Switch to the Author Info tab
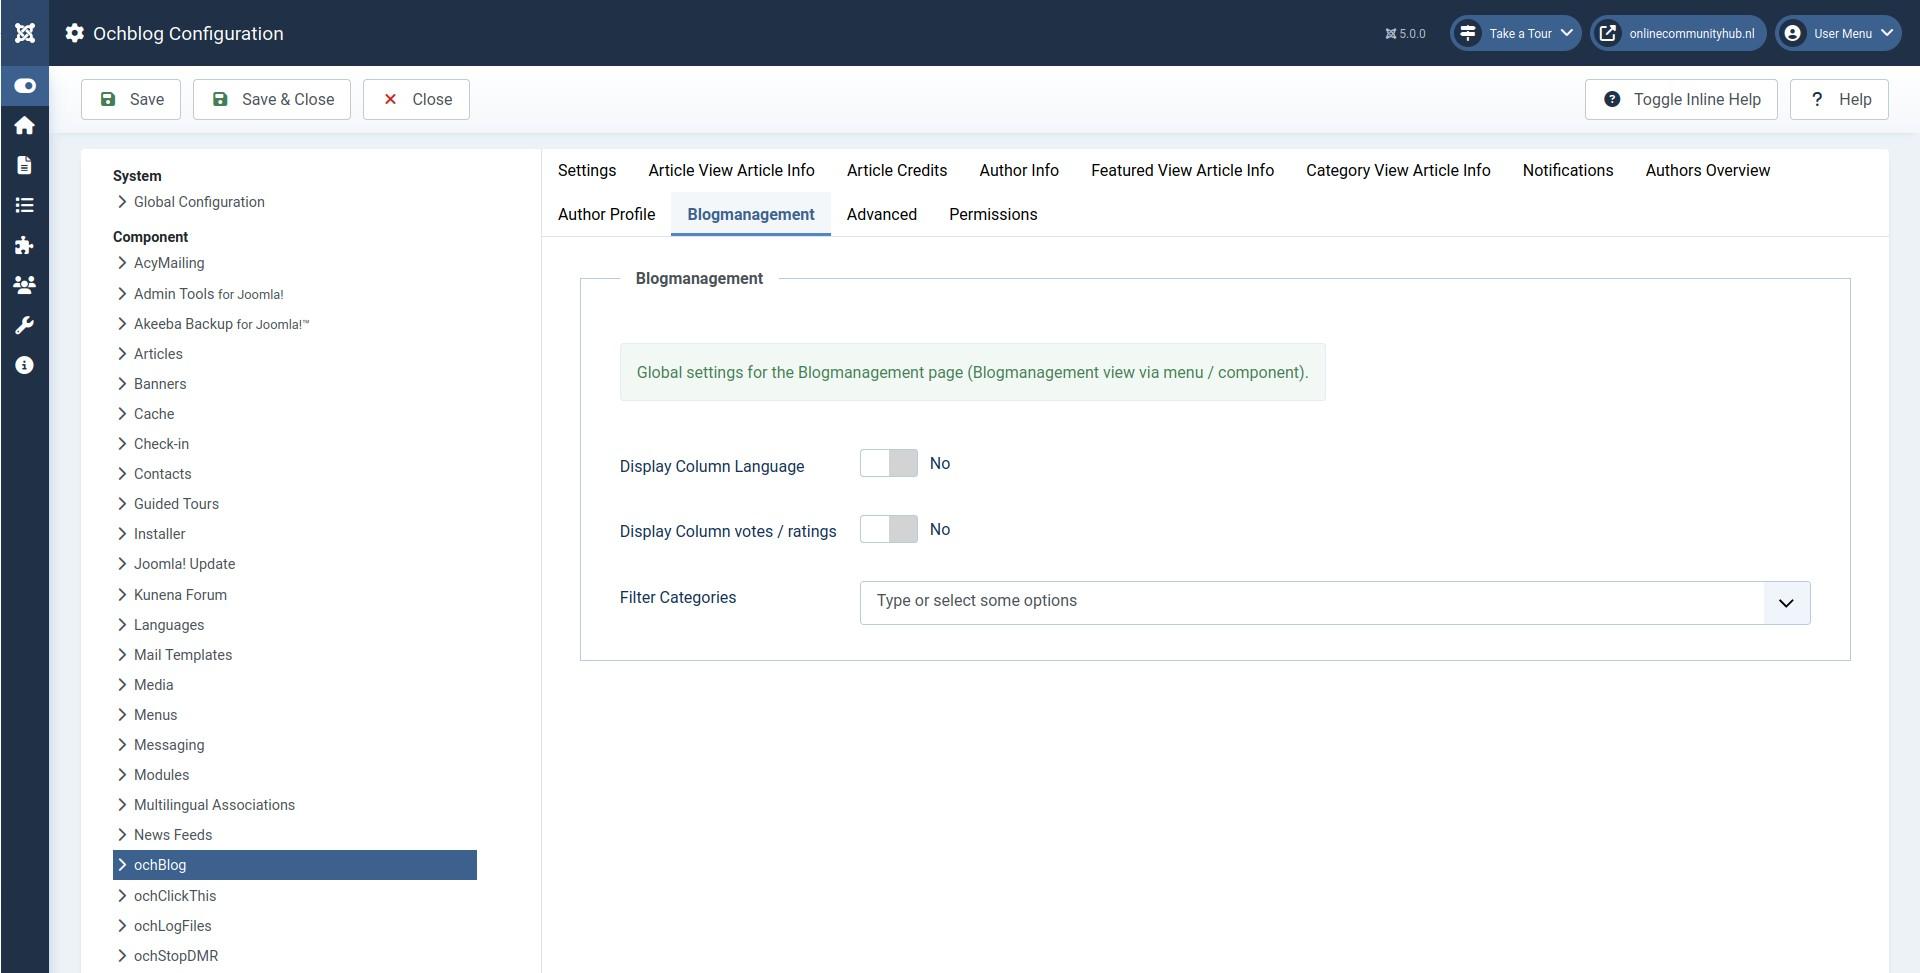The image size is (1920, 973). [1018, 170]
